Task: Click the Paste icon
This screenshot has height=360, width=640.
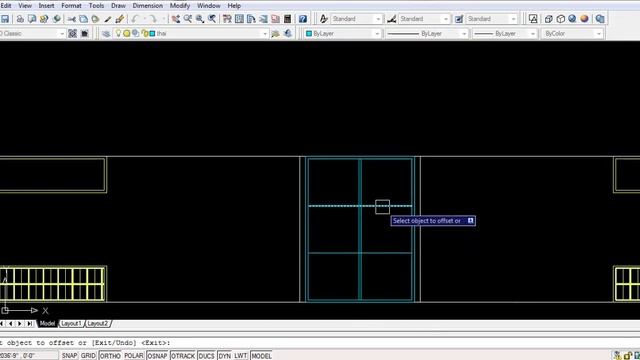Action: [95, 19]
